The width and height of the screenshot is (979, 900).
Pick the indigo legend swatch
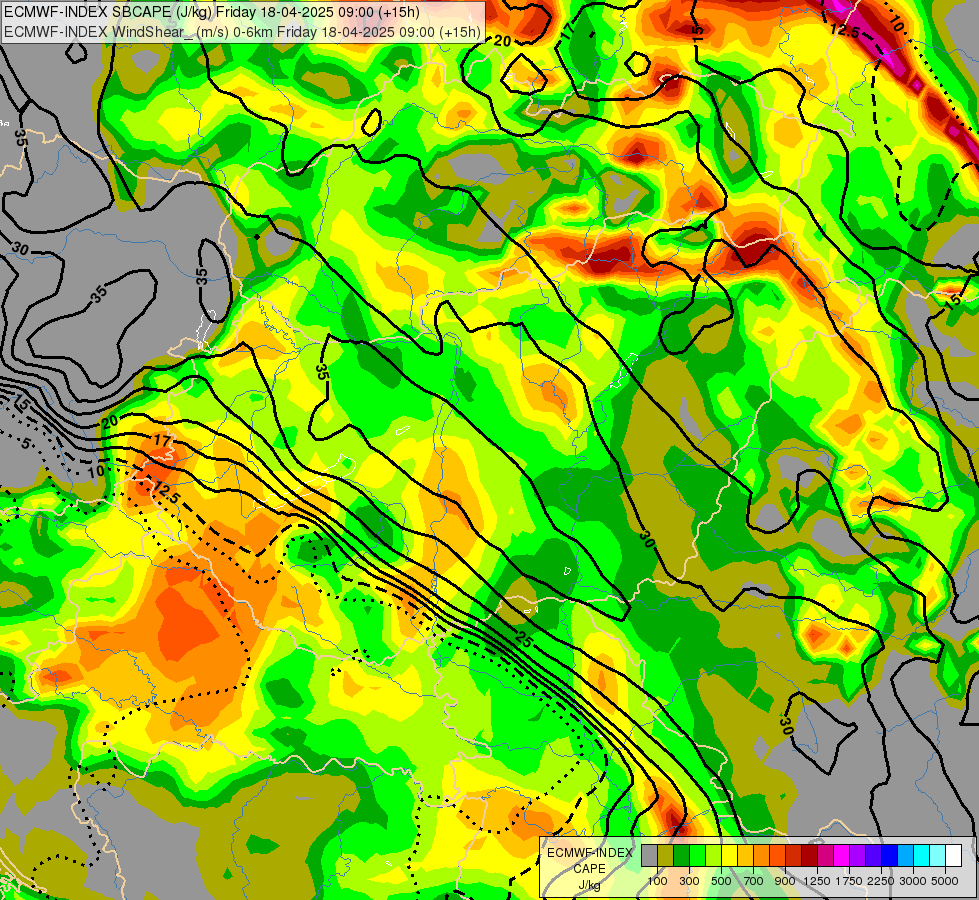click(x=873, y=855)
